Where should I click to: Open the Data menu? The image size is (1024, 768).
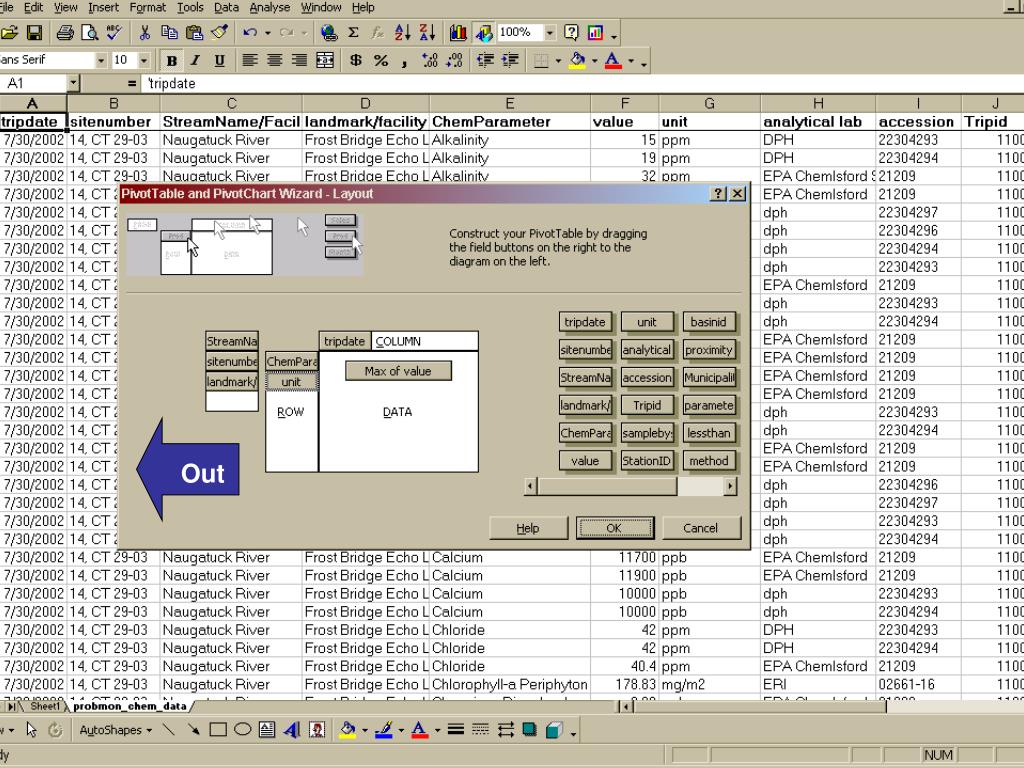(226, 8)
